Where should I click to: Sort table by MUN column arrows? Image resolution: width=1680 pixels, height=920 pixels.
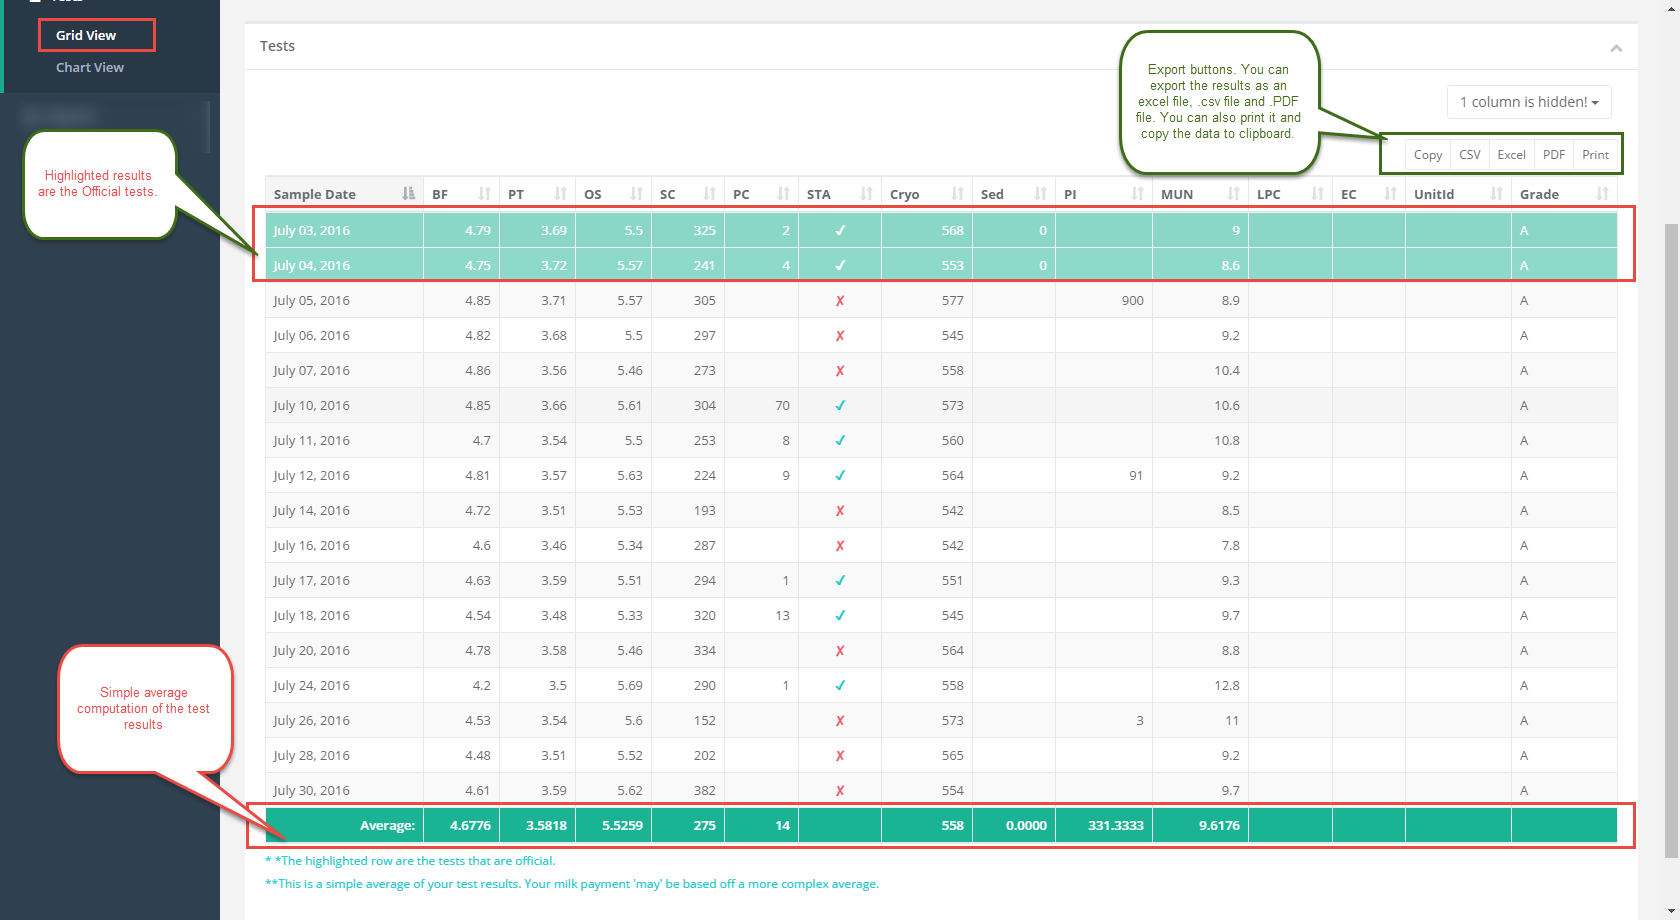point(1234,194)
